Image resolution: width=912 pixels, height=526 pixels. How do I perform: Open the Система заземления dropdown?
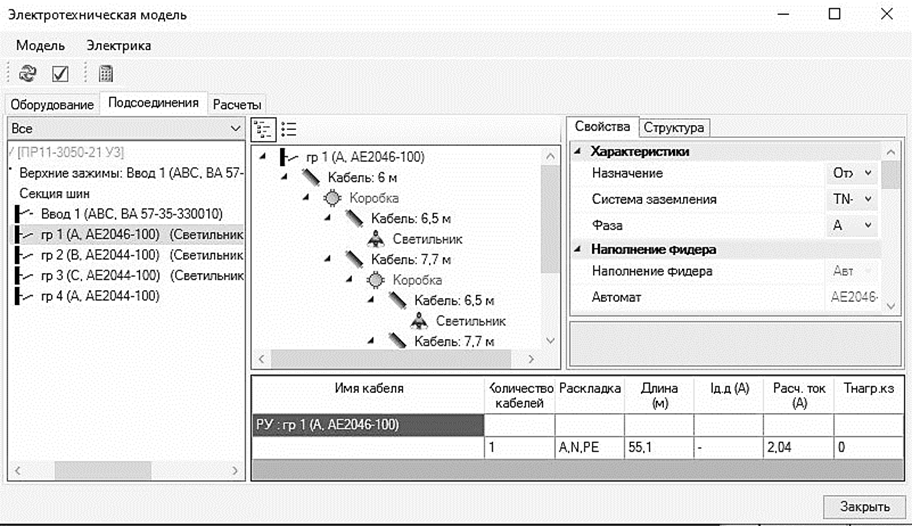(867, 199)
